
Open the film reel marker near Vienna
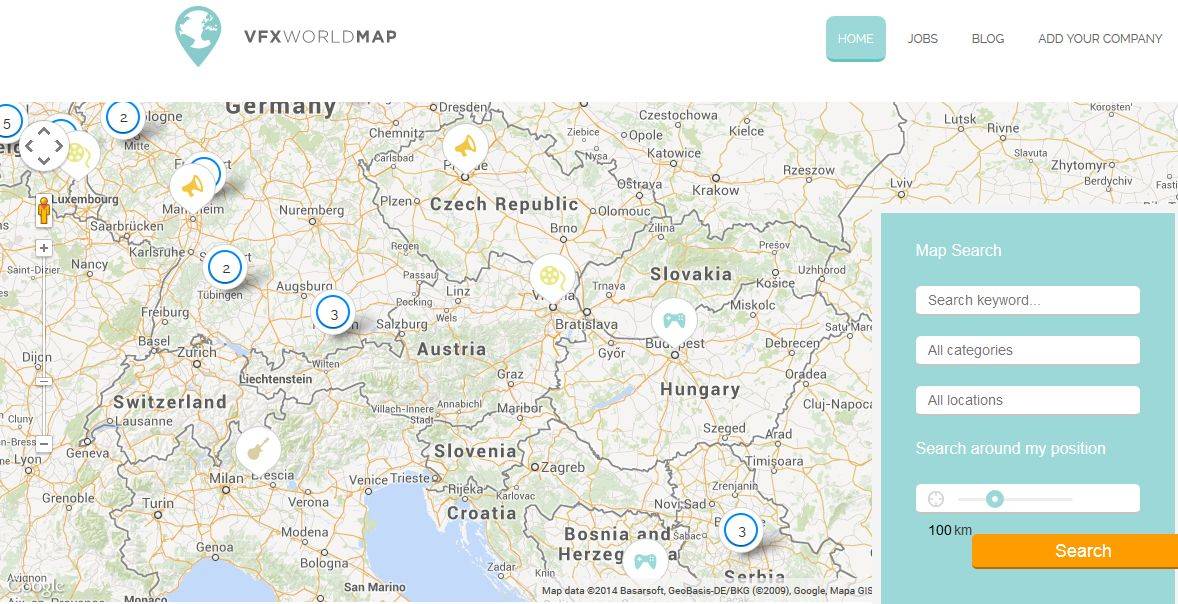point(552,275)
